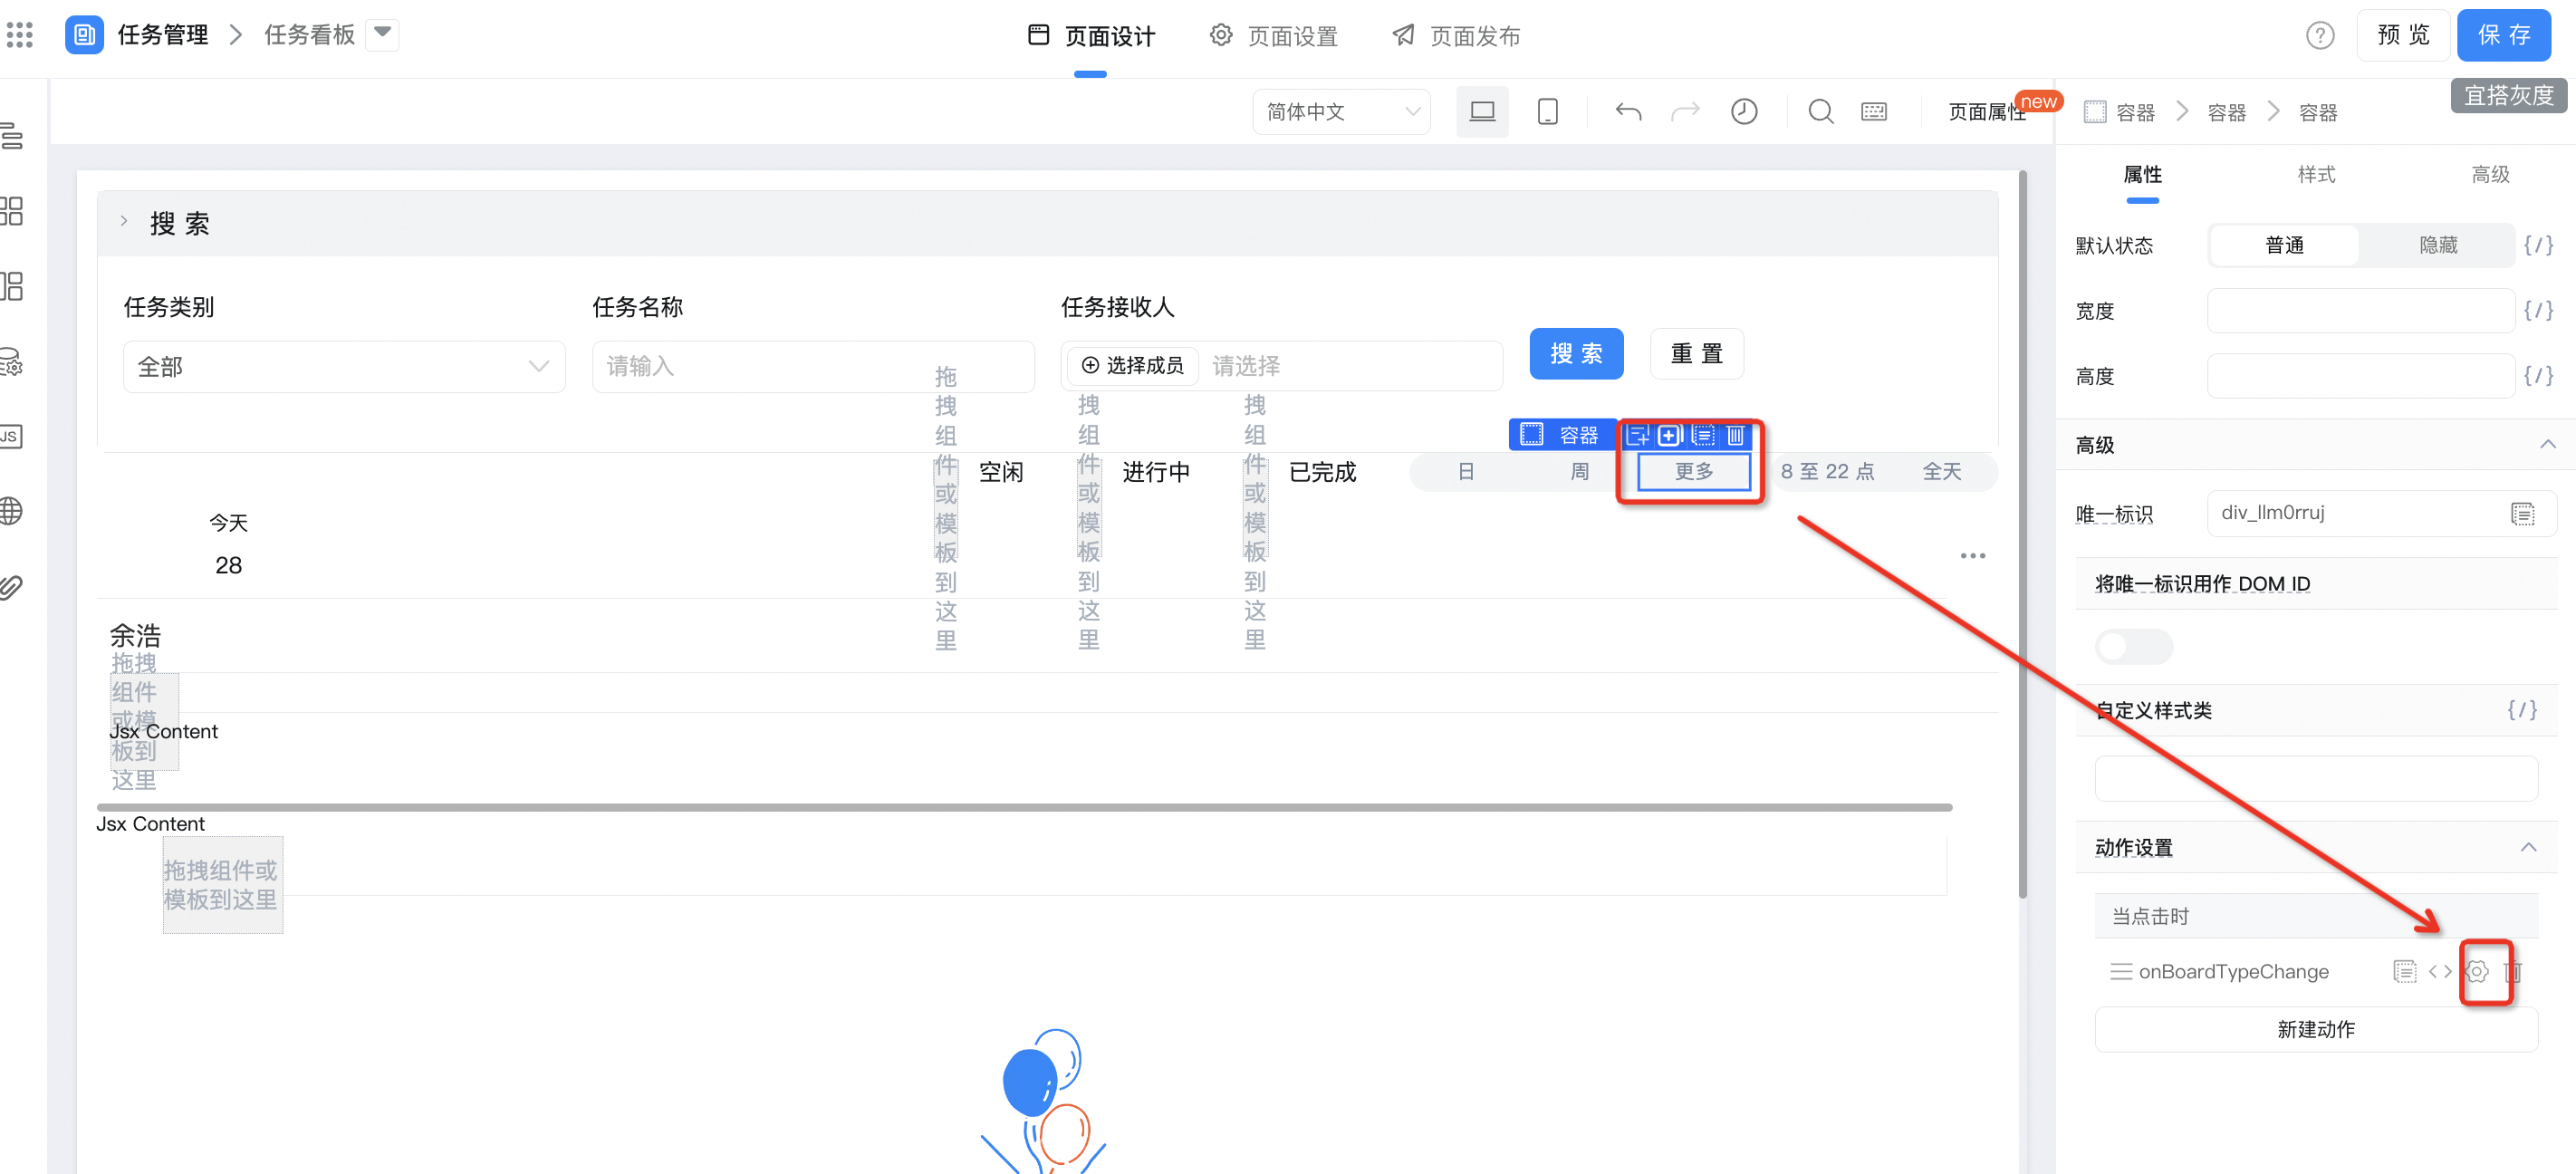Redo the last undone change
This screenshot has height=1174, width=2576.
point(1686,112)
